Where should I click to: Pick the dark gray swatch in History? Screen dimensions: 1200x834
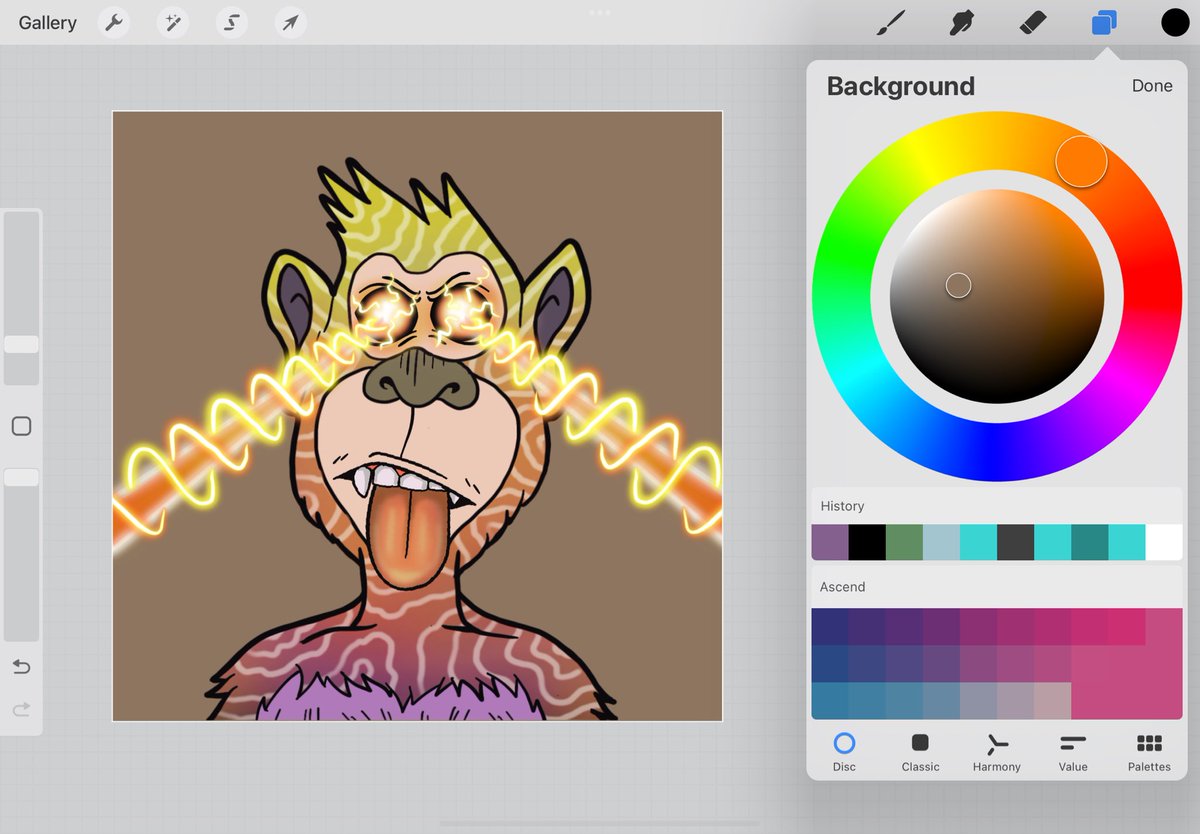pyautogui.click(x=1015, y=542)
